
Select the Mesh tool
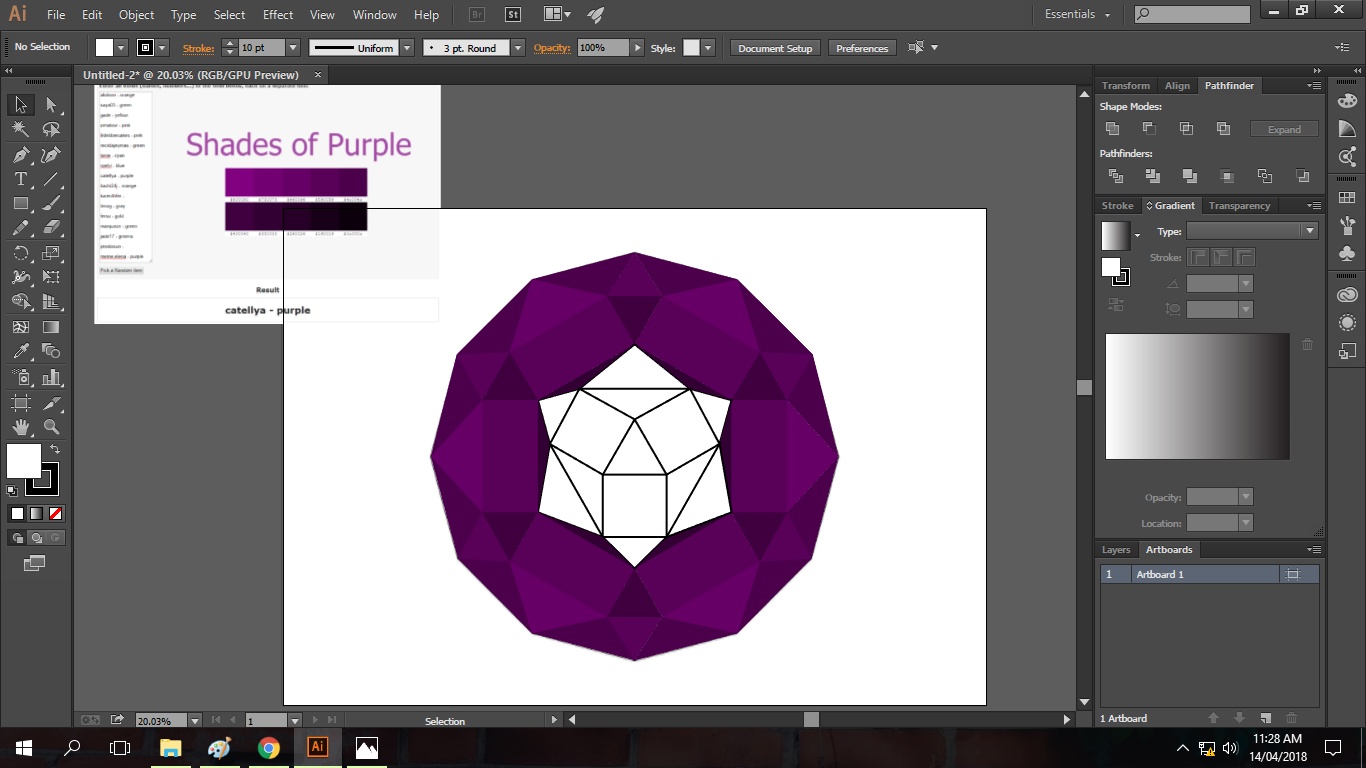point(20,327)
